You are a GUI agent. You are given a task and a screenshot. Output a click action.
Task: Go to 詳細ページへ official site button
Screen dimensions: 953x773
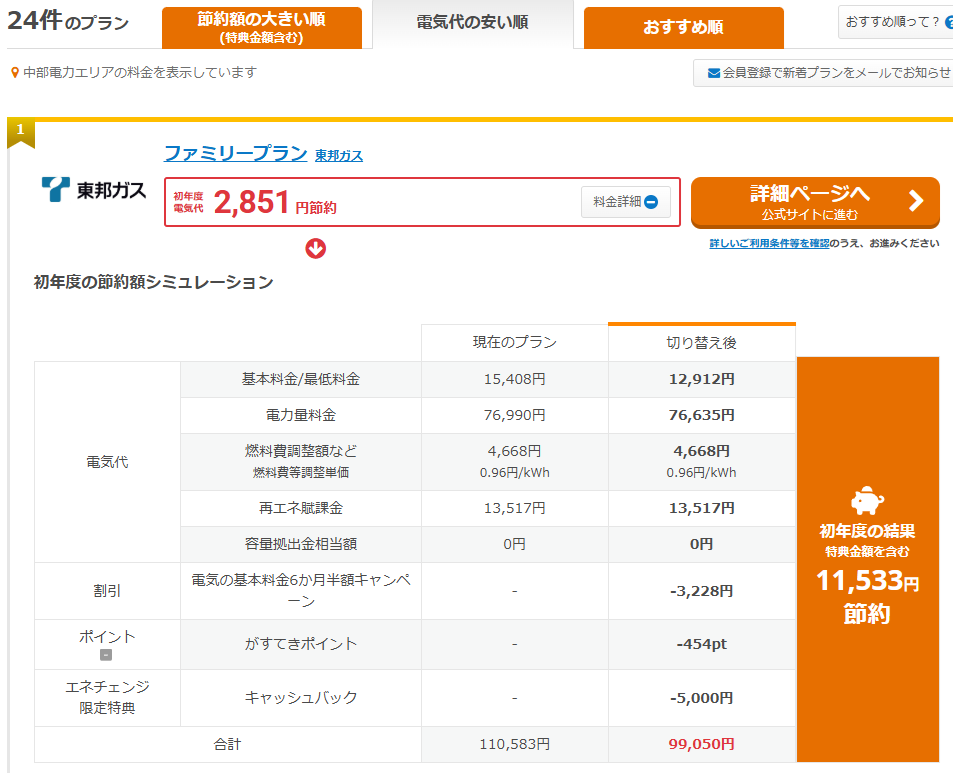coord(815,202)
